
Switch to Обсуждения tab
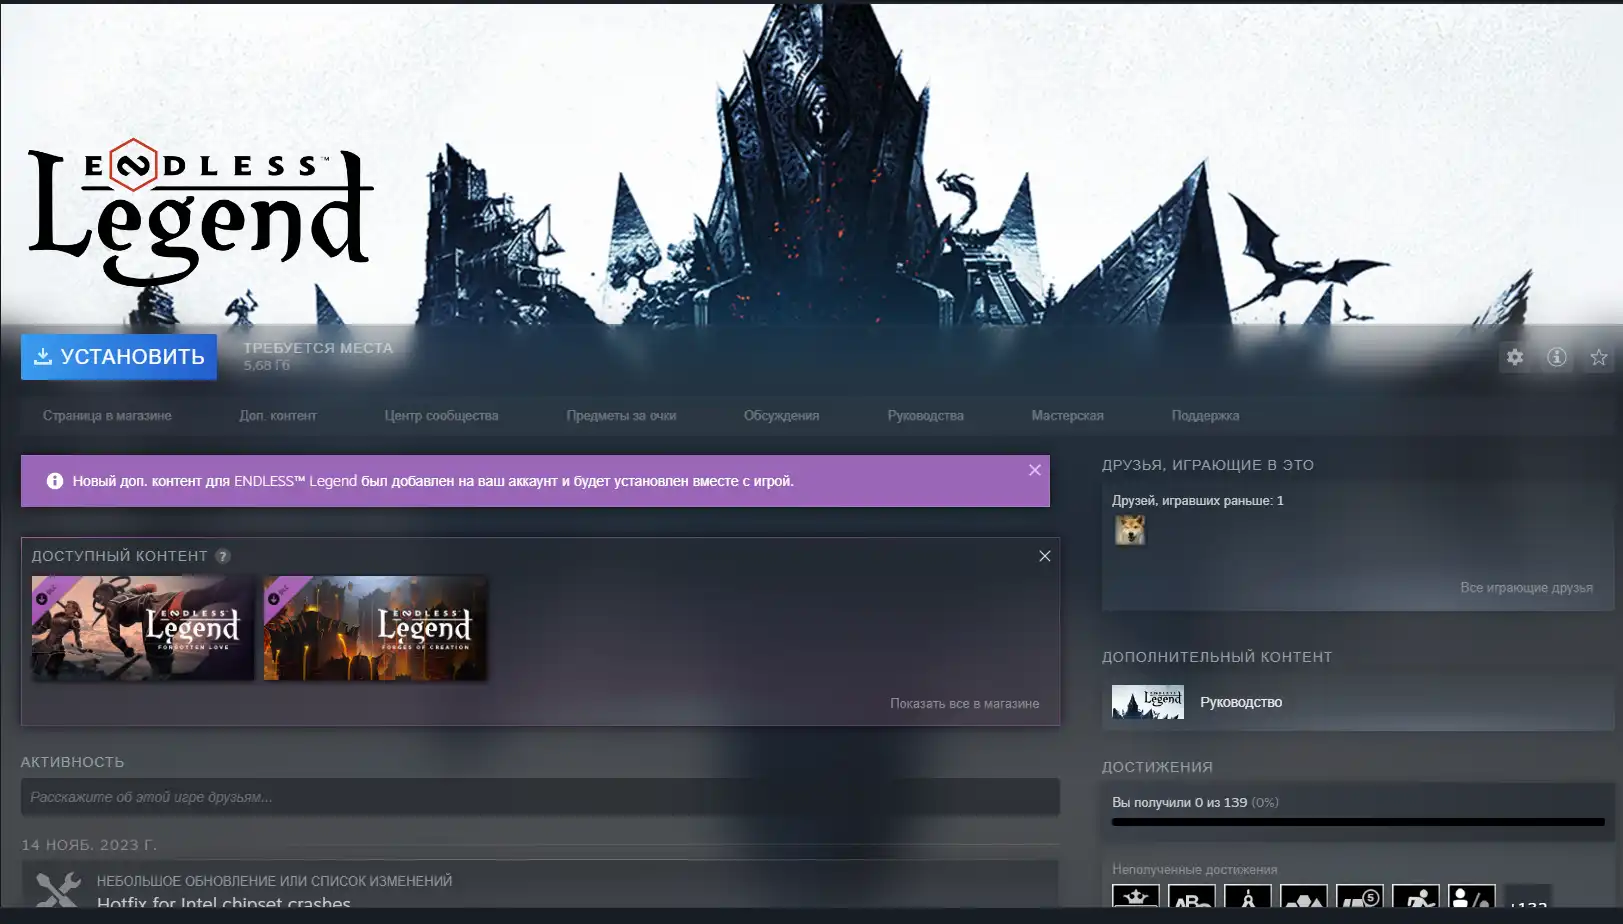click(781, 416)
